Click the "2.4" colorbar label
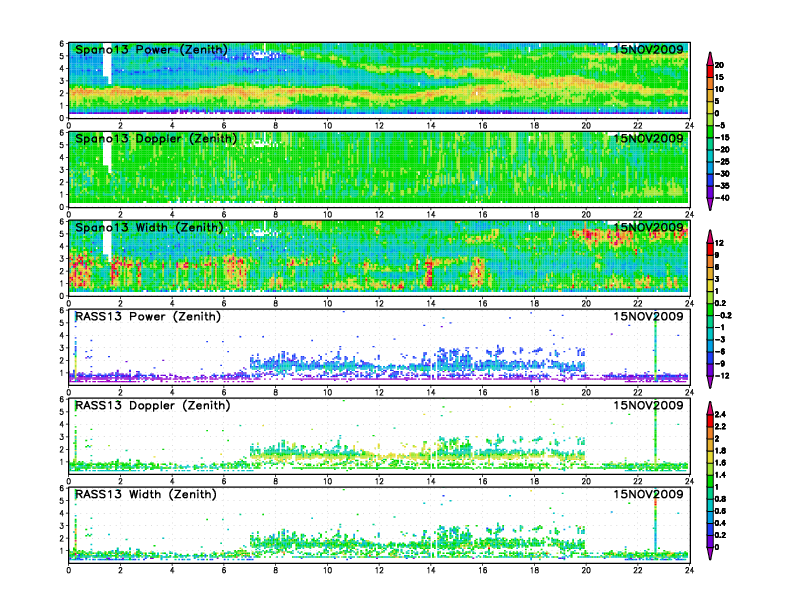The height and width of the screenshot is (612, 792). click(720, 415)
